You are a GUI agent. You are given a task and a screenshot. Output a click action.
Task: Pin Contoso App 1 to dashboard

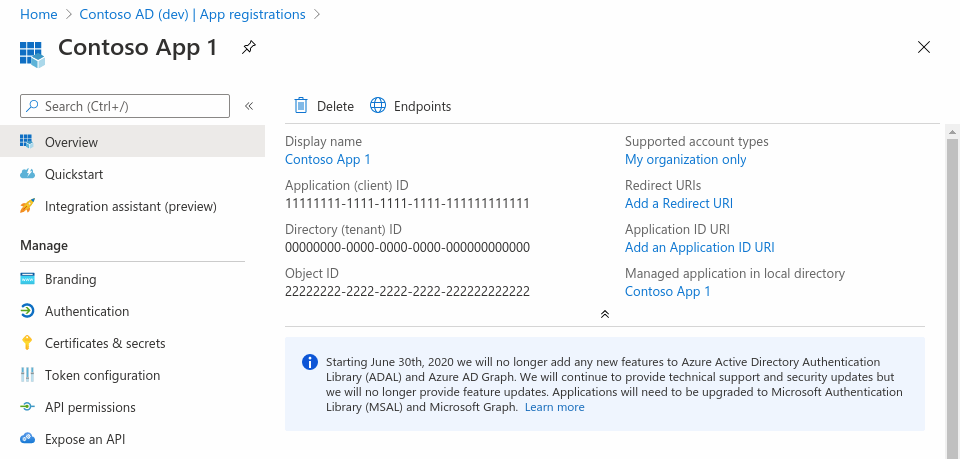[248, 47]
